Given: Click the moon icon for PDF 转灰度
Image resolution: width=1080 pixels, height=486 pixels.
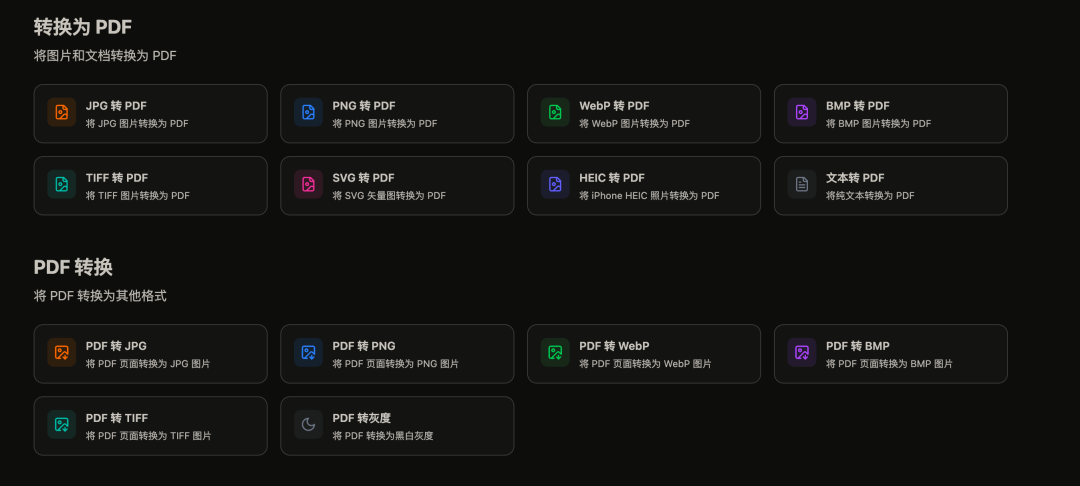Looking at the screenshot, I should pos(309,425).
